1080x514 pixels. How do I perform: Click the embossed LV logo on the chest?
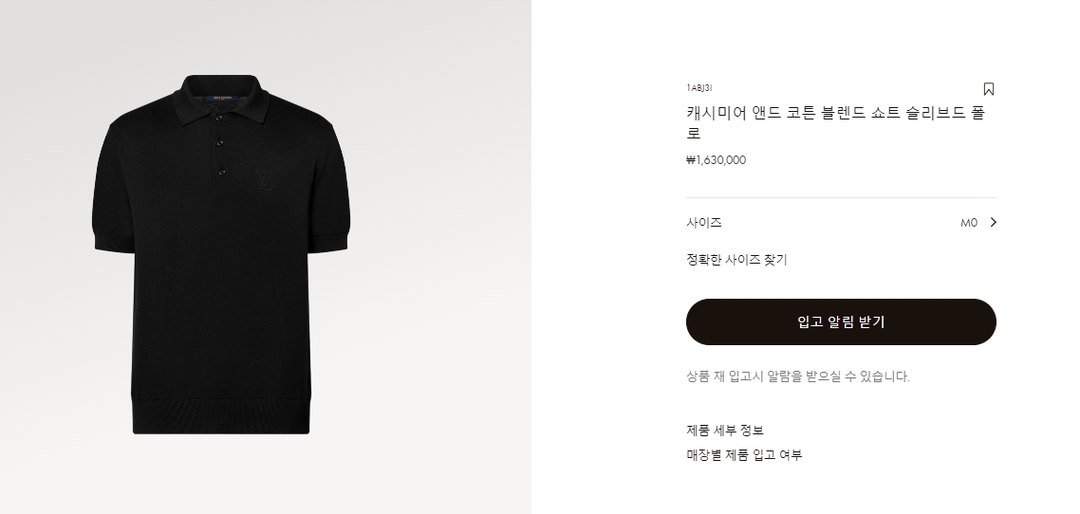[265, 178]
